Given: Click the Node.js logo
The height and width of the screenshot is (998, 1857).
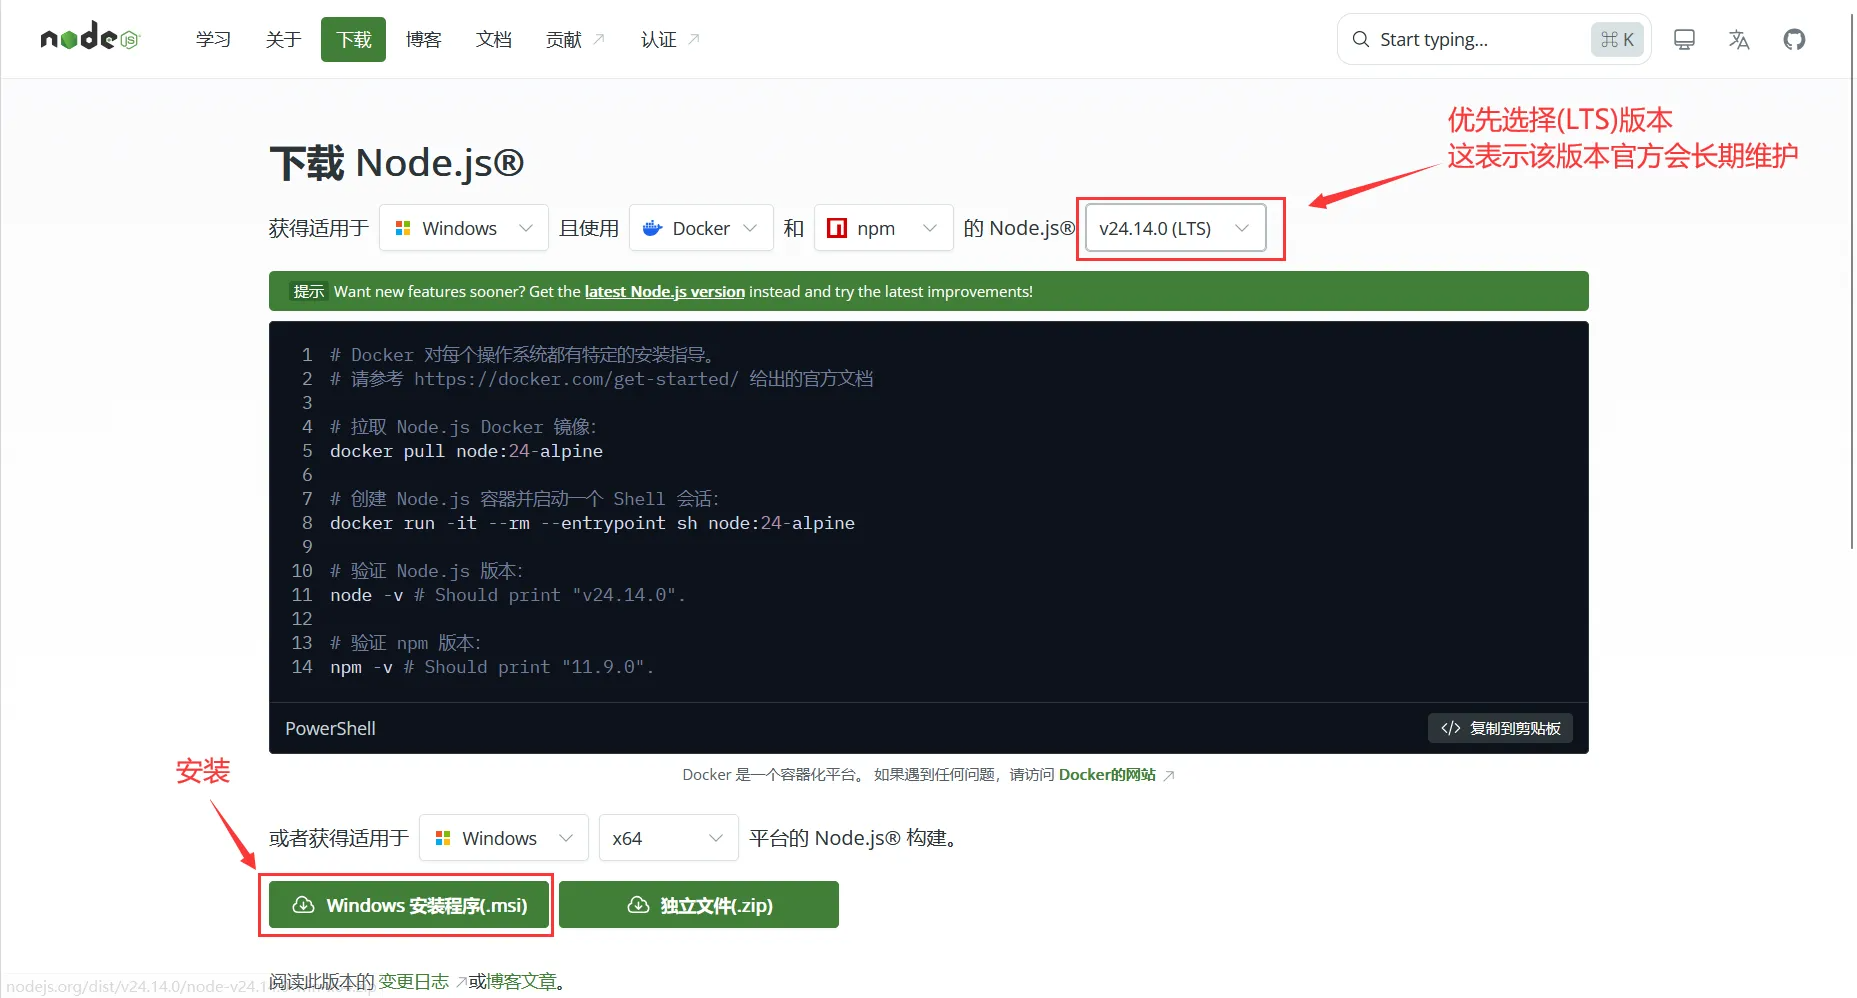Looking at the screenshot, I should pyautogui.click(x=90, y=37).
